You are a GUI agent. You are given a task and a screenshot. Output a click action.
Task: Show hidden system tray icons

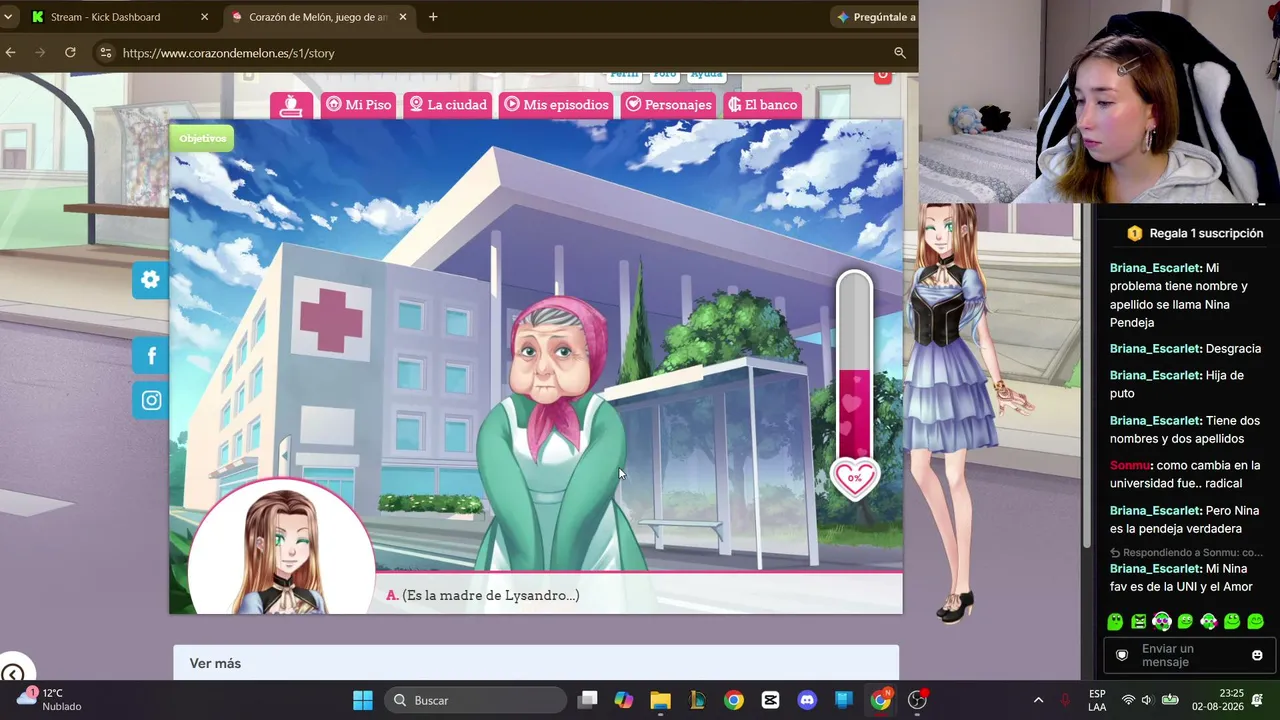pyautogui.click(x=1038, y=700)
